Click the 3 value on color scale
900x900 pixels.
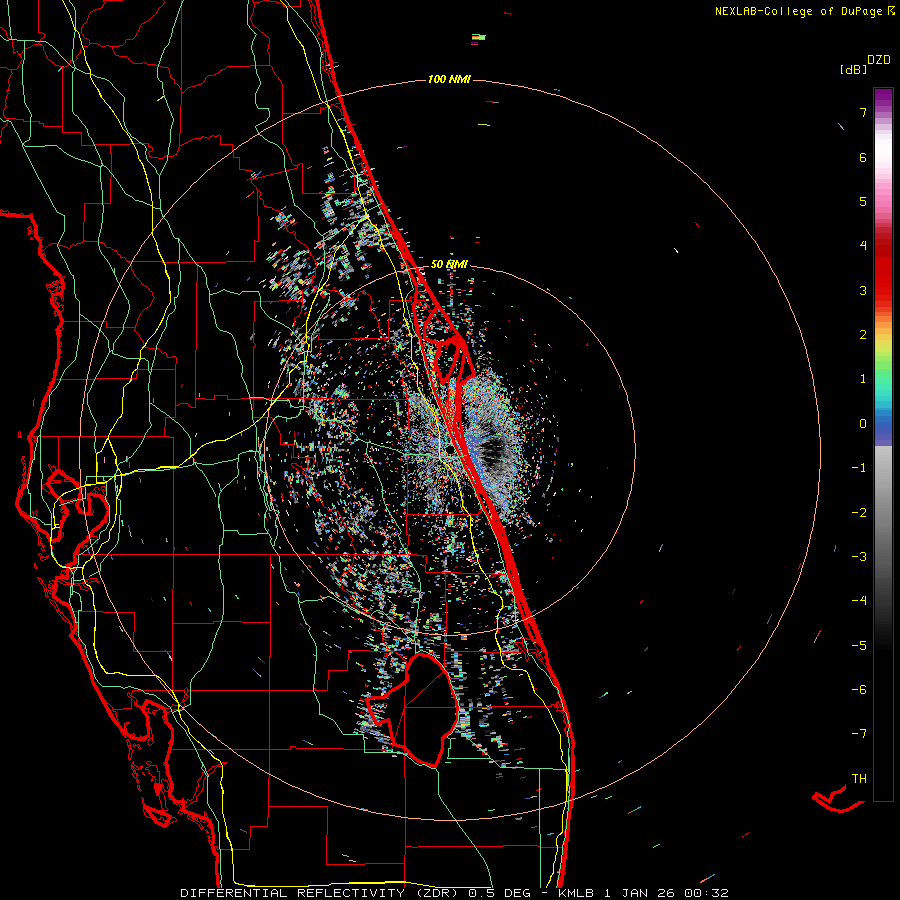tap(863, 290)
